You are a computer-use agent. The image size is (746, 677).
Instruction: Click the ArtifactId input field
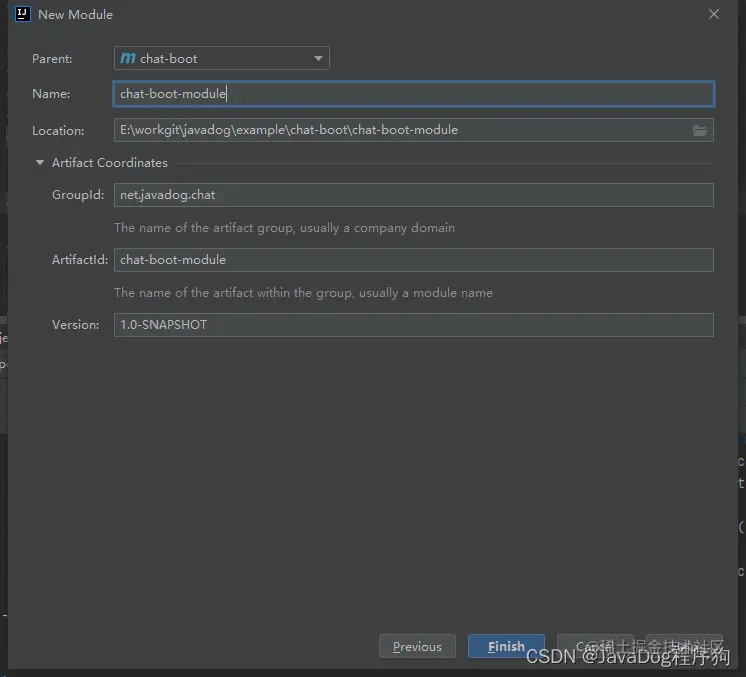coord(413,260)
